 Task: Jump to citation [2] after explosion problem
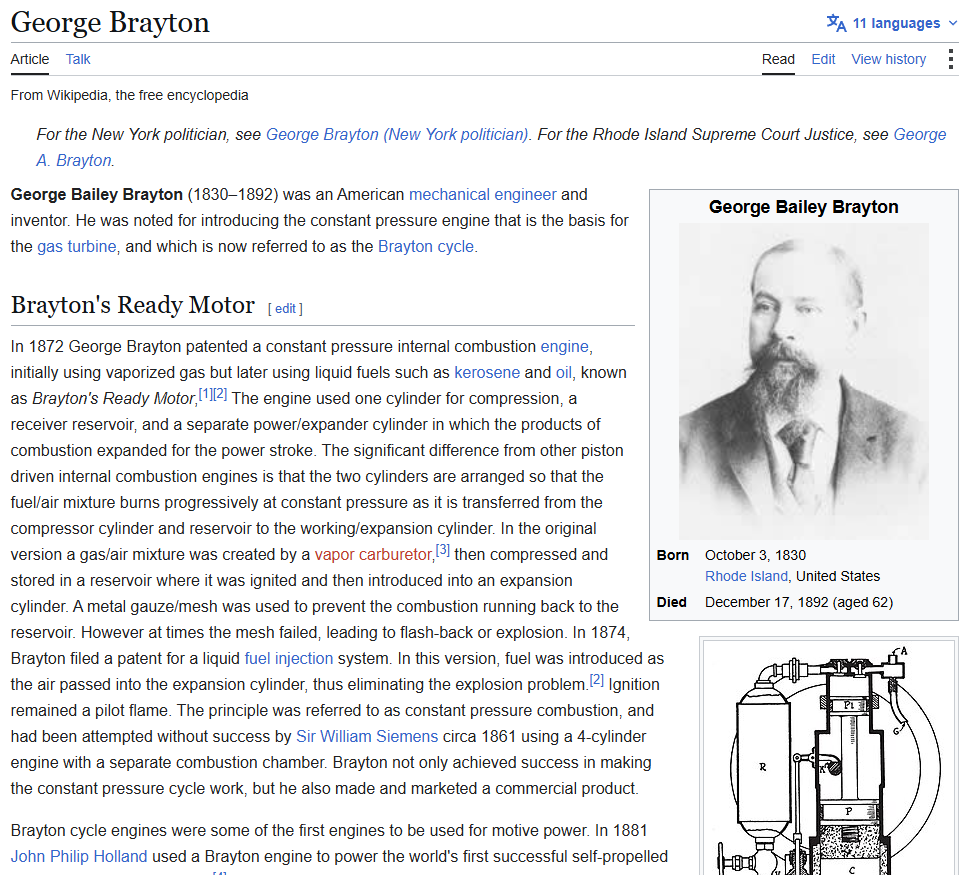click(x=596, y=680)
